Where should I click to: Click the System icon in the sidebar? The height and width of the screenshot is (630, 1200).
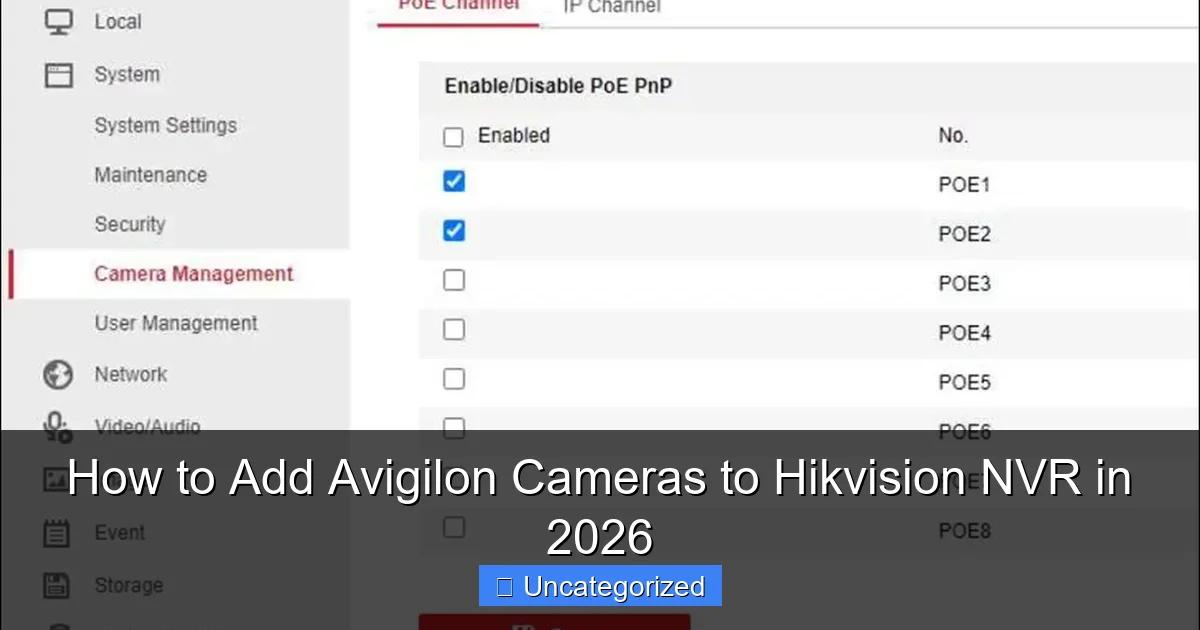(x=60, y=74)
